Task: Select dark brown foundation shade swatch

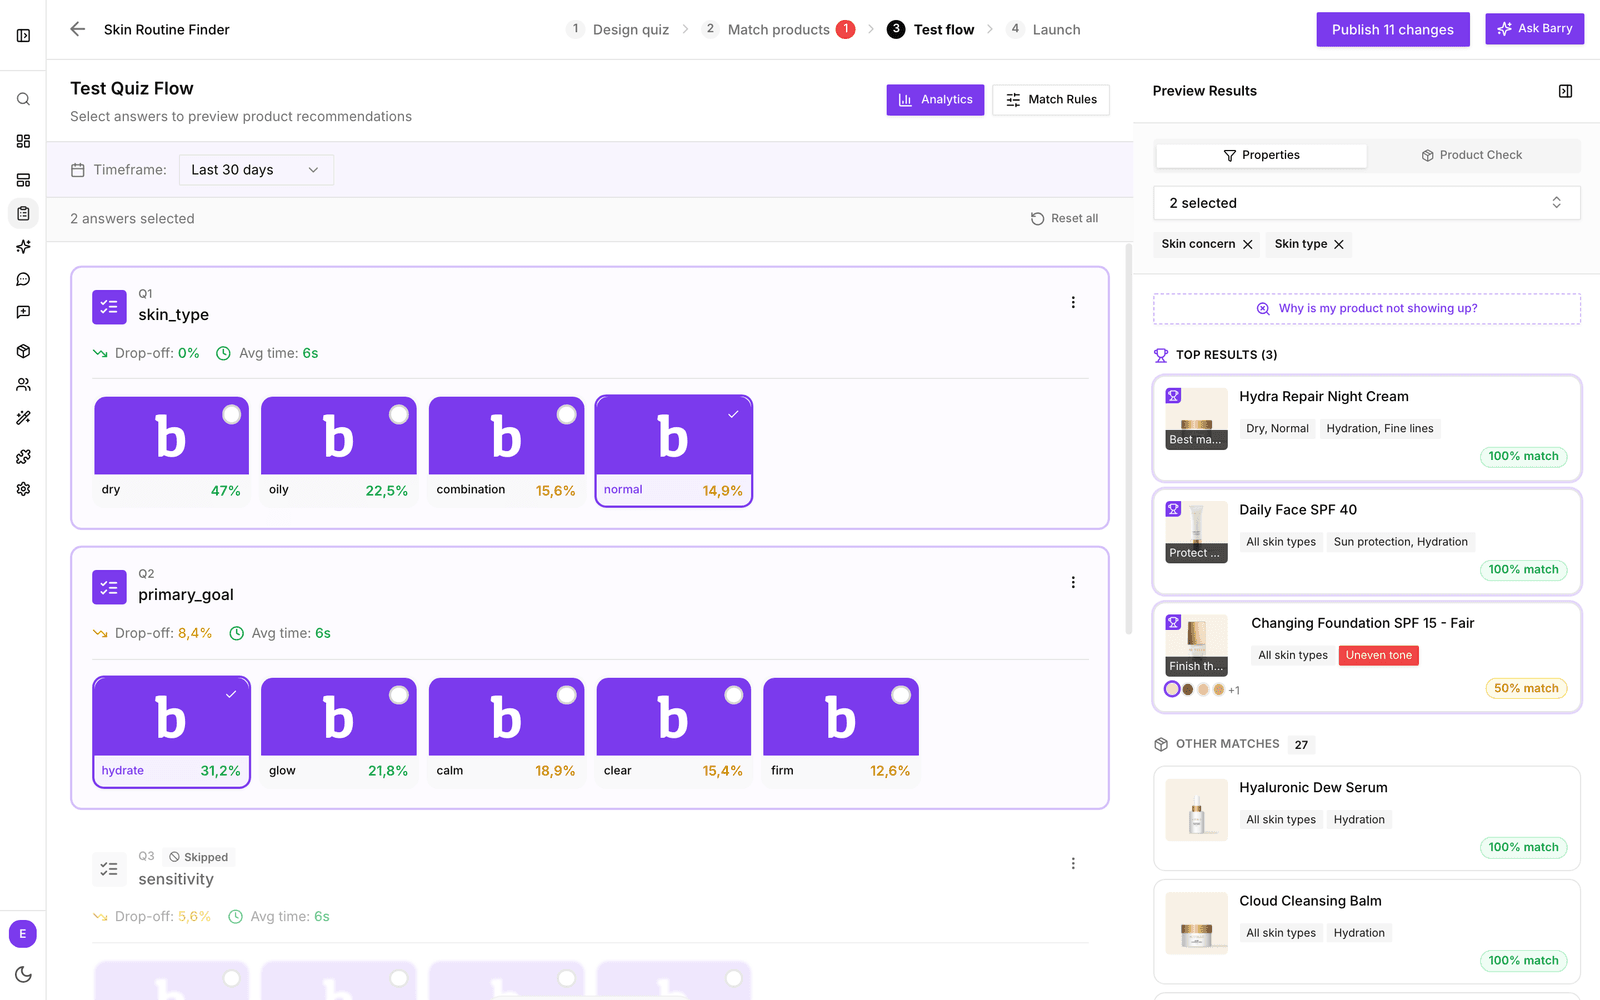Action: (1188, 689)
